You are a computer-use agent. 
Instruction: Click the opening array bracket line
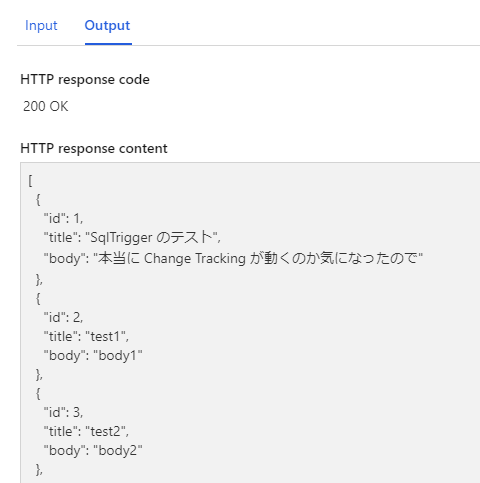(x=30, y=181)
